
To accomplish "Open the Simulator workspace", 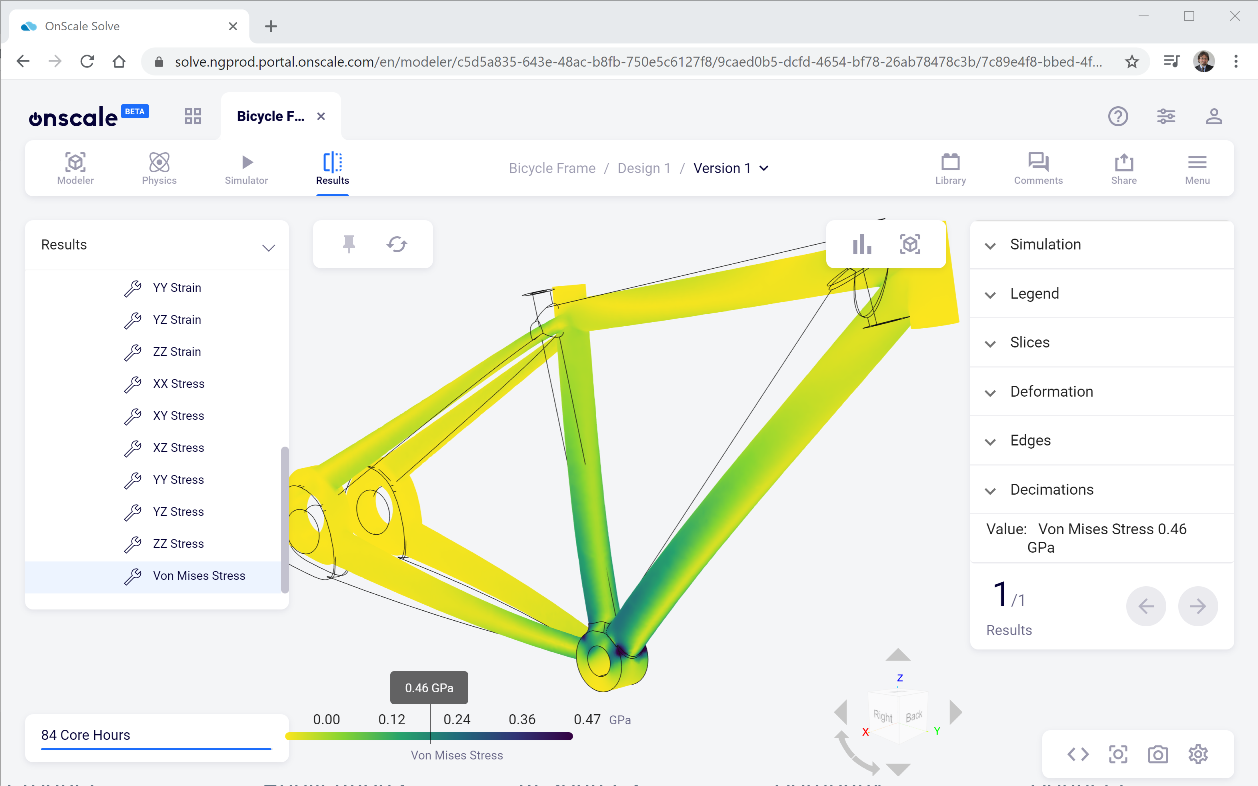I will 246,168.
